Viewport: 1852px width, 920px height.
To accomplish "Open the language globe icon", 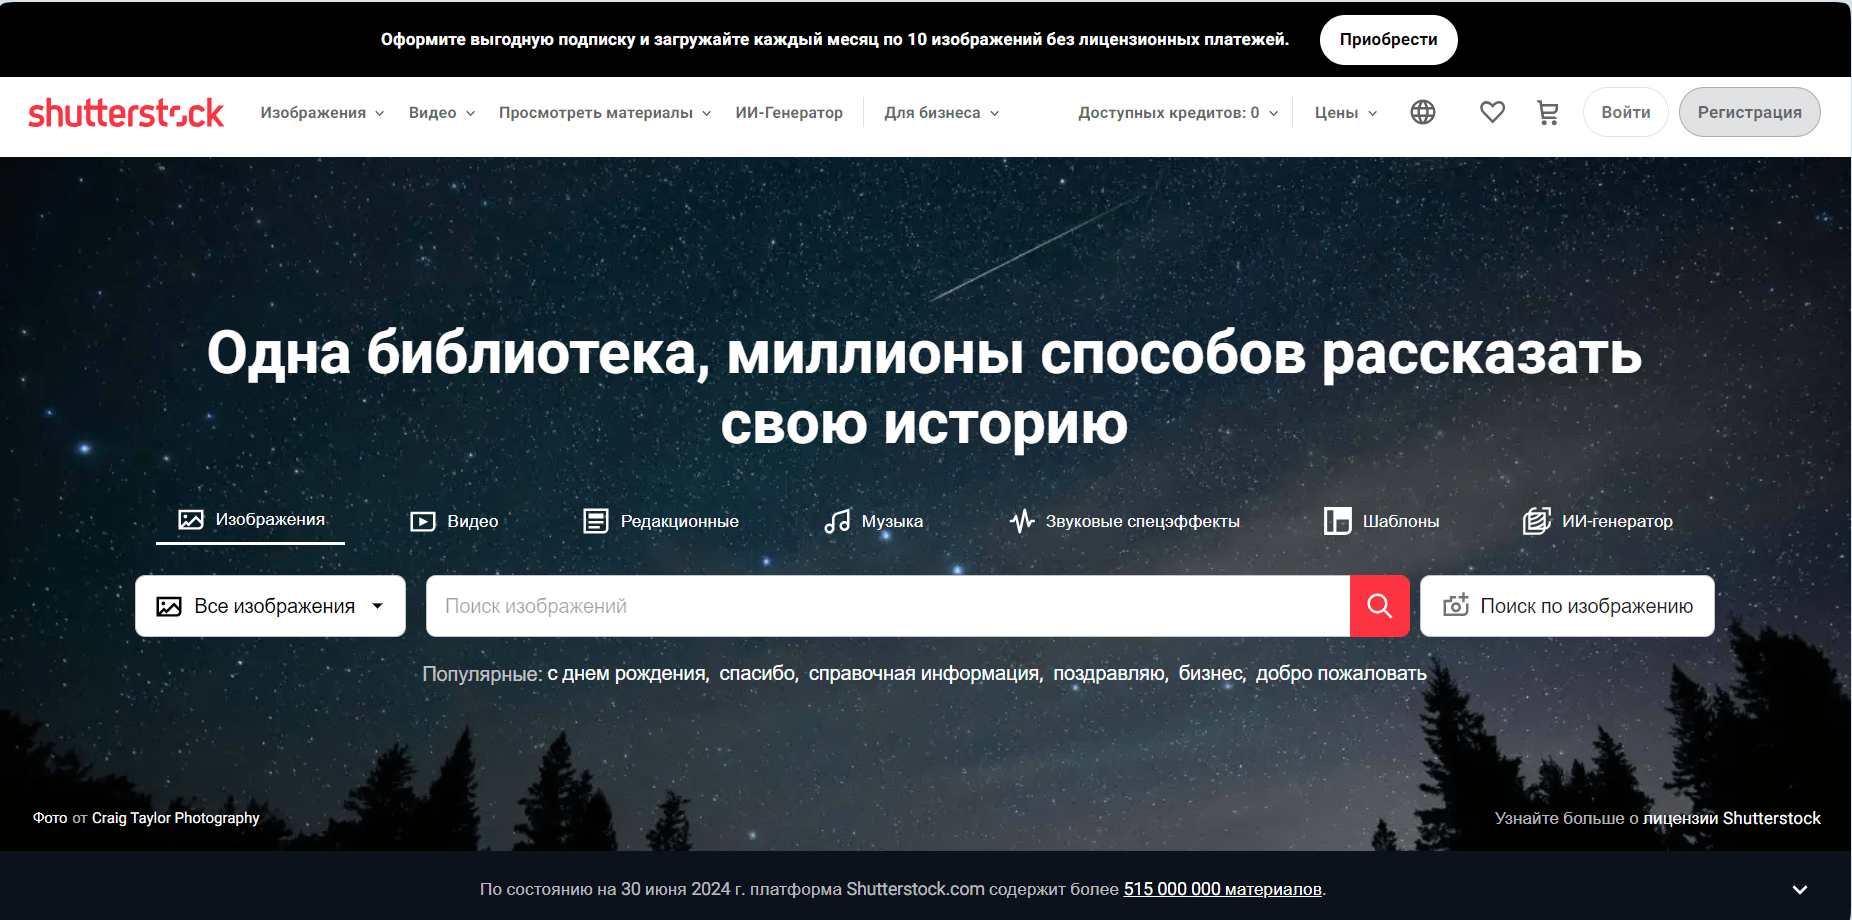I will [x=1422, y=112].
